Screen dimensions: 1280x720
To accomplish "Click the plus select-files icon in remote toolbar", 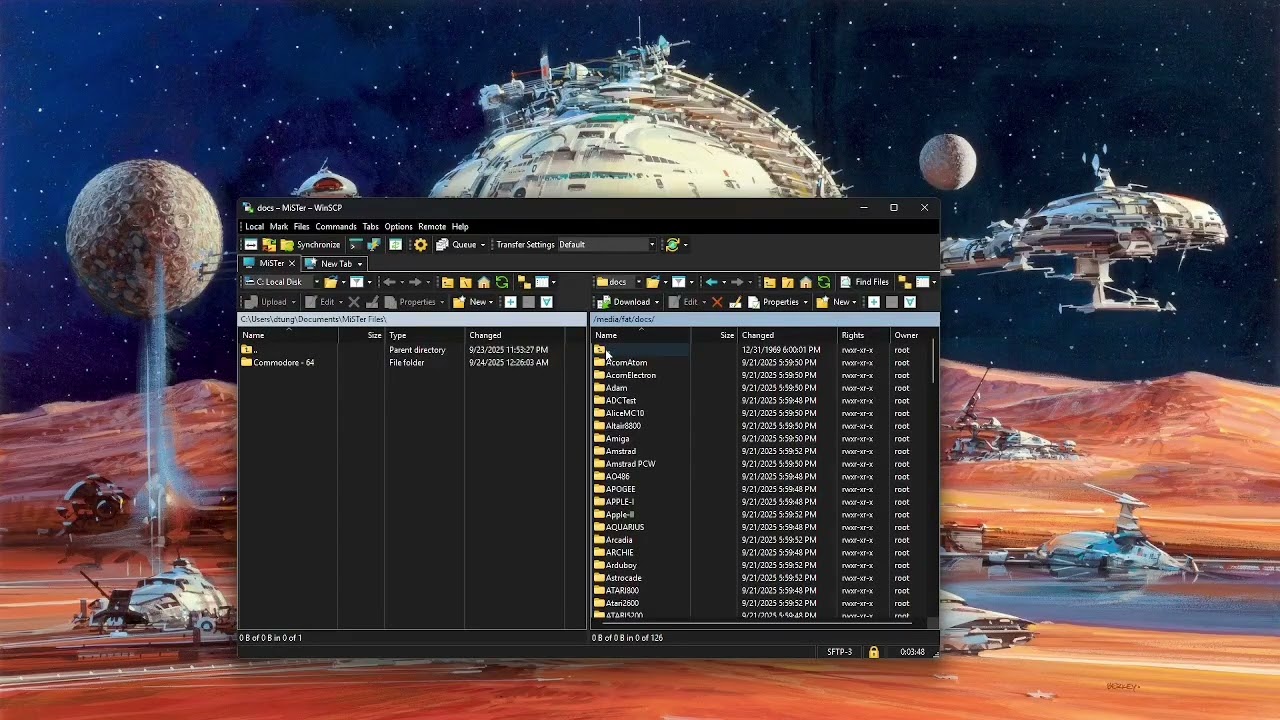I will (x=874, y=302).
